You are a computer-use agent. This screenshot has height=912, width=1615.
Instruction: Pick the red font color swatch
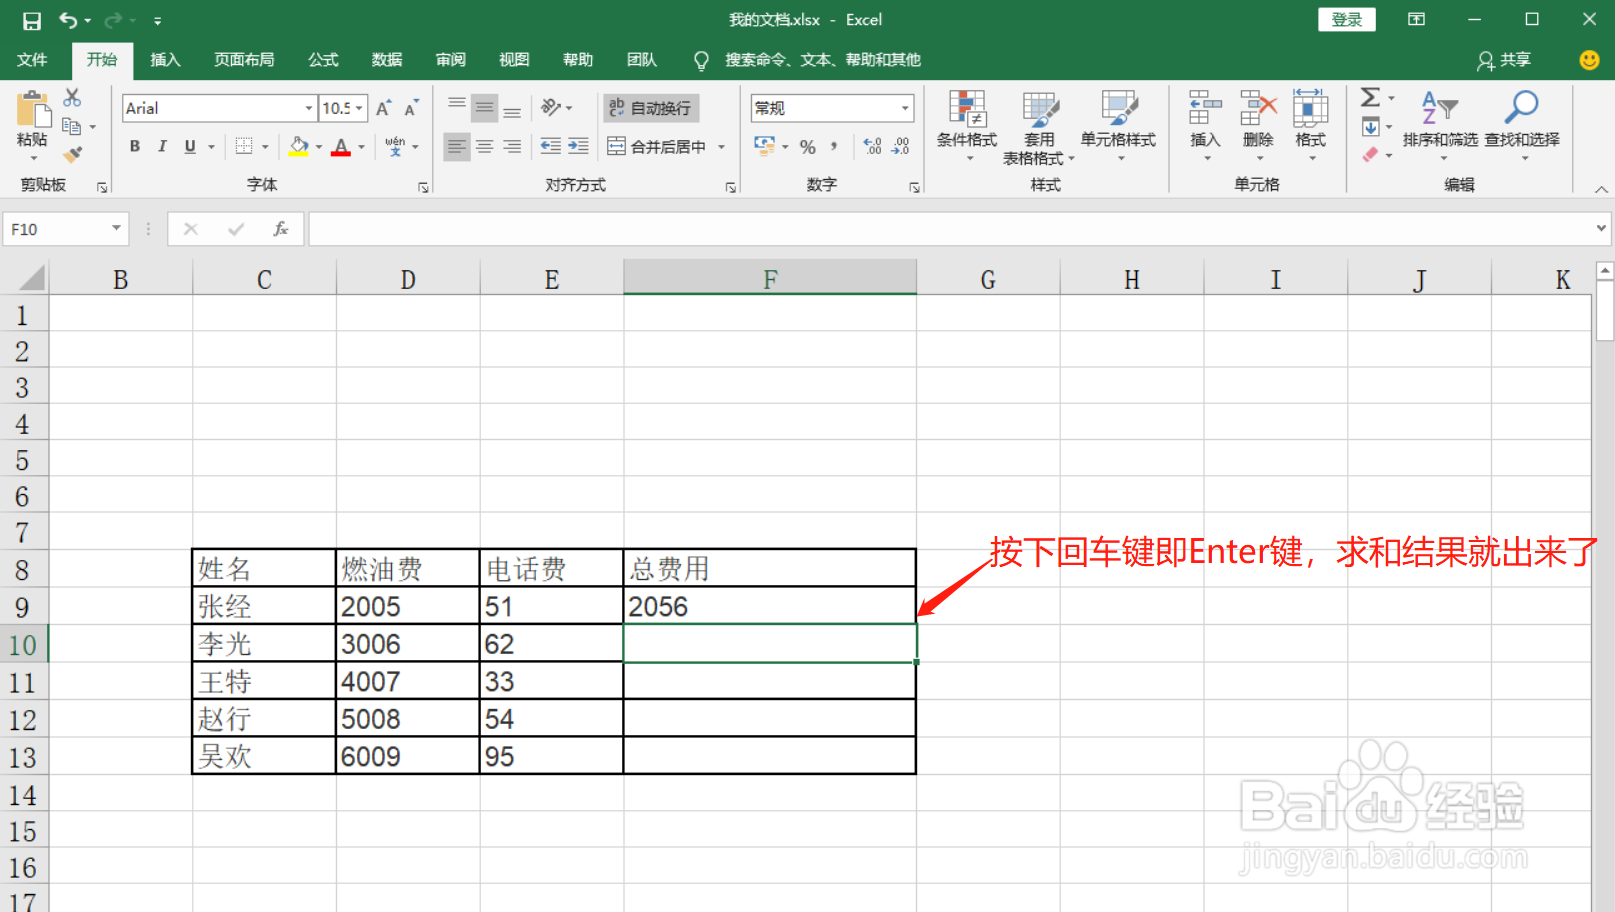point(340,152)
